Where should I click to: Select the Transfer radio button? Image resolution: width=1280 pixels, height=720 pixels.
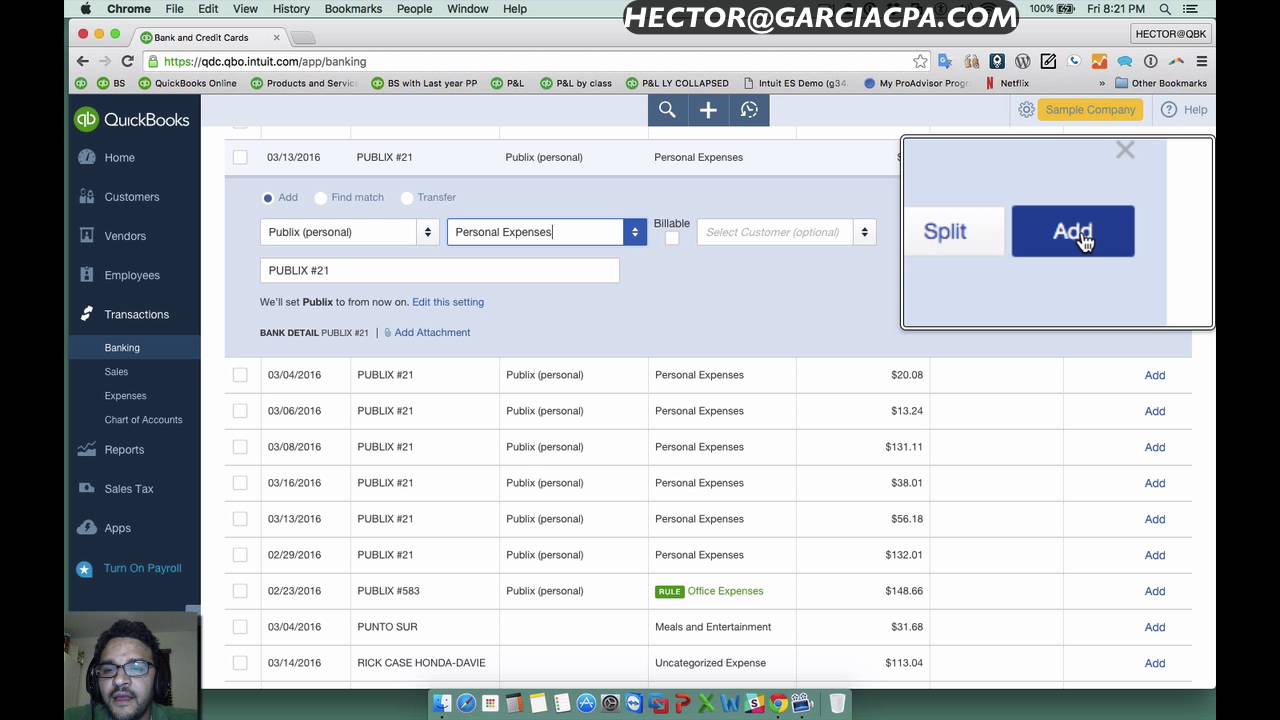pyautogui.click(x=407, y=198)
